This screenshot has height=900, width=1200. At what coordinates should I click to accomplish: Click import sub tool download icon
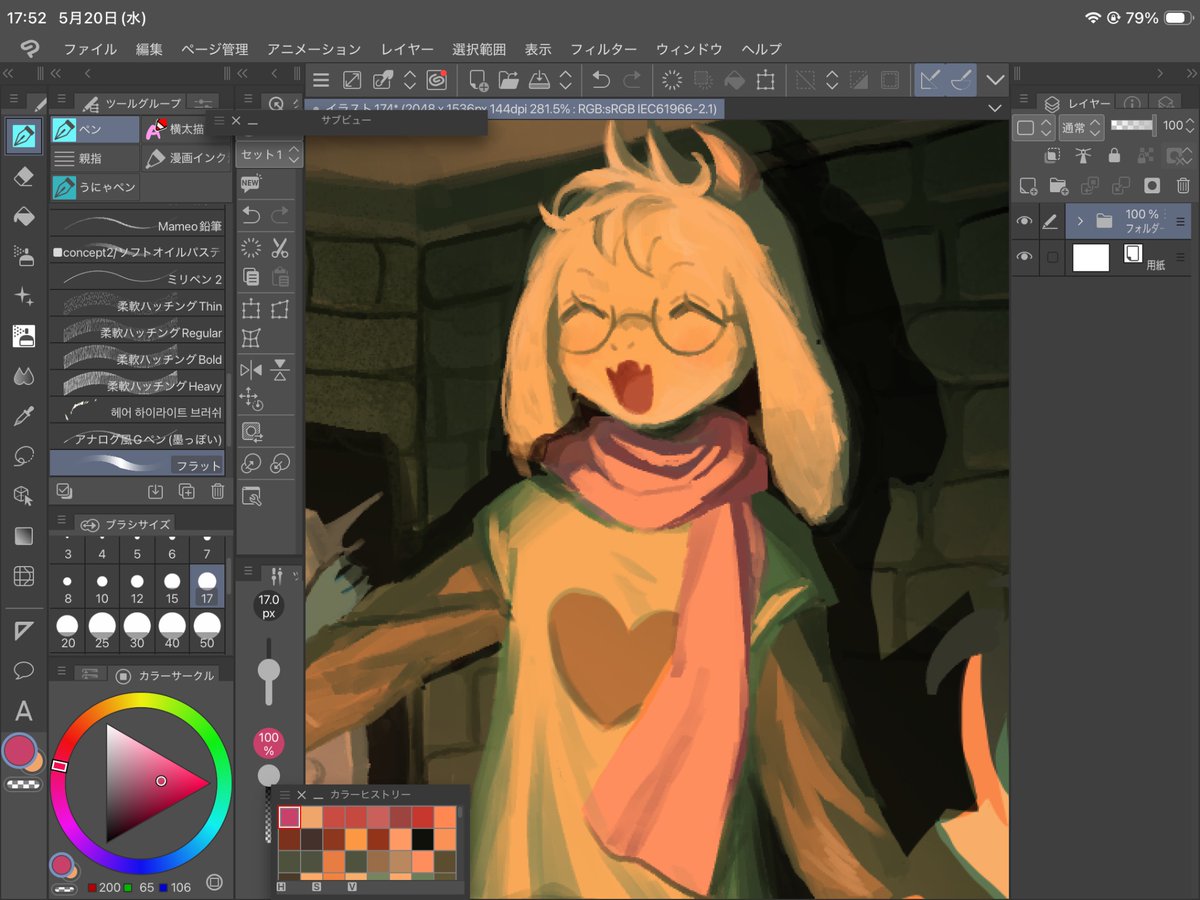tap(155, 491)
